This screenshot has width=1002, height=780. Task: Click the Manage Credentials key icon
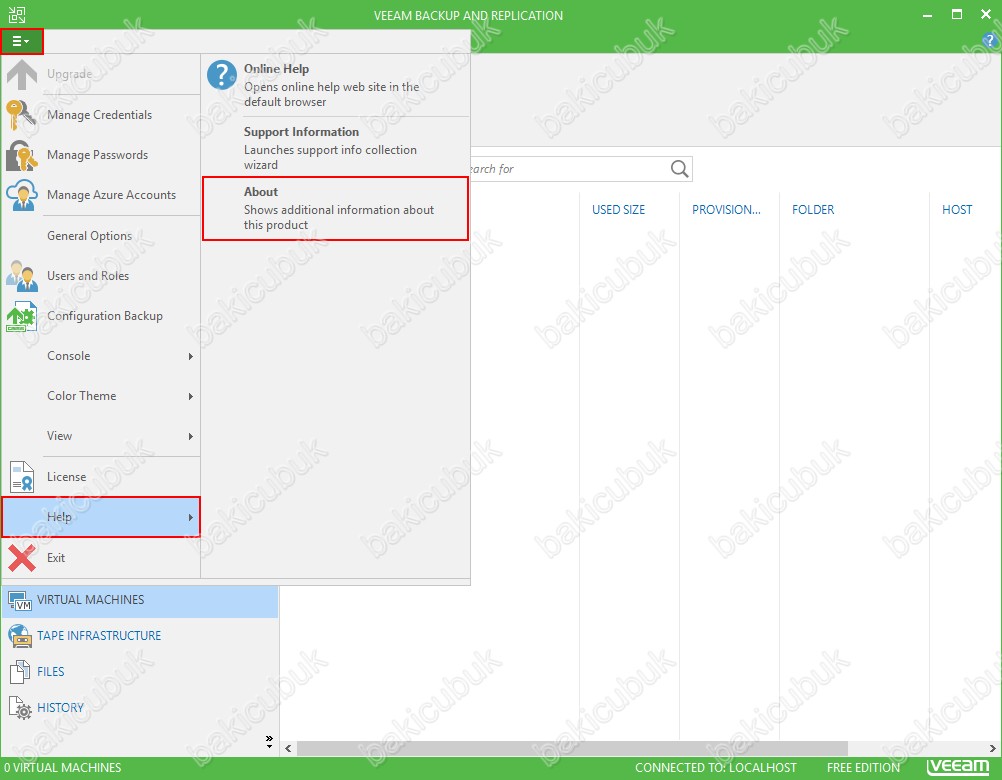pyautogui.click(x=21, y=115)
